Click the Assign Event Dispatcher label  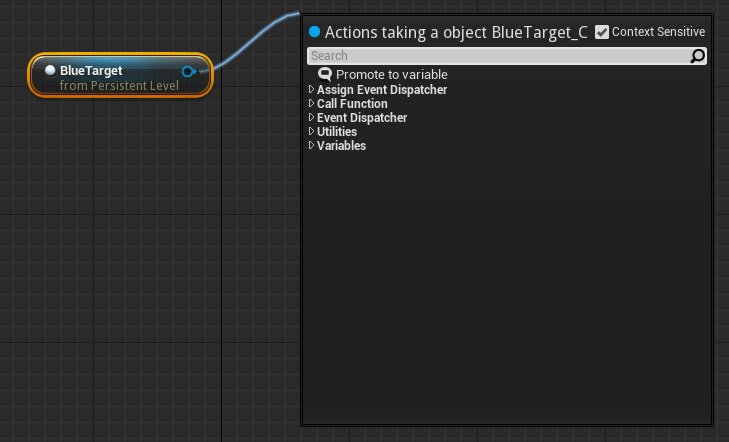(x=382, y=90)
